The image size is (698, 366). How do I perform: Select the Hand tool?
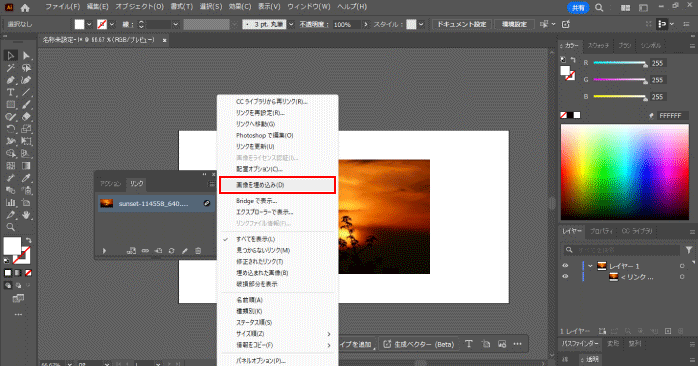[x=26, y=215]
